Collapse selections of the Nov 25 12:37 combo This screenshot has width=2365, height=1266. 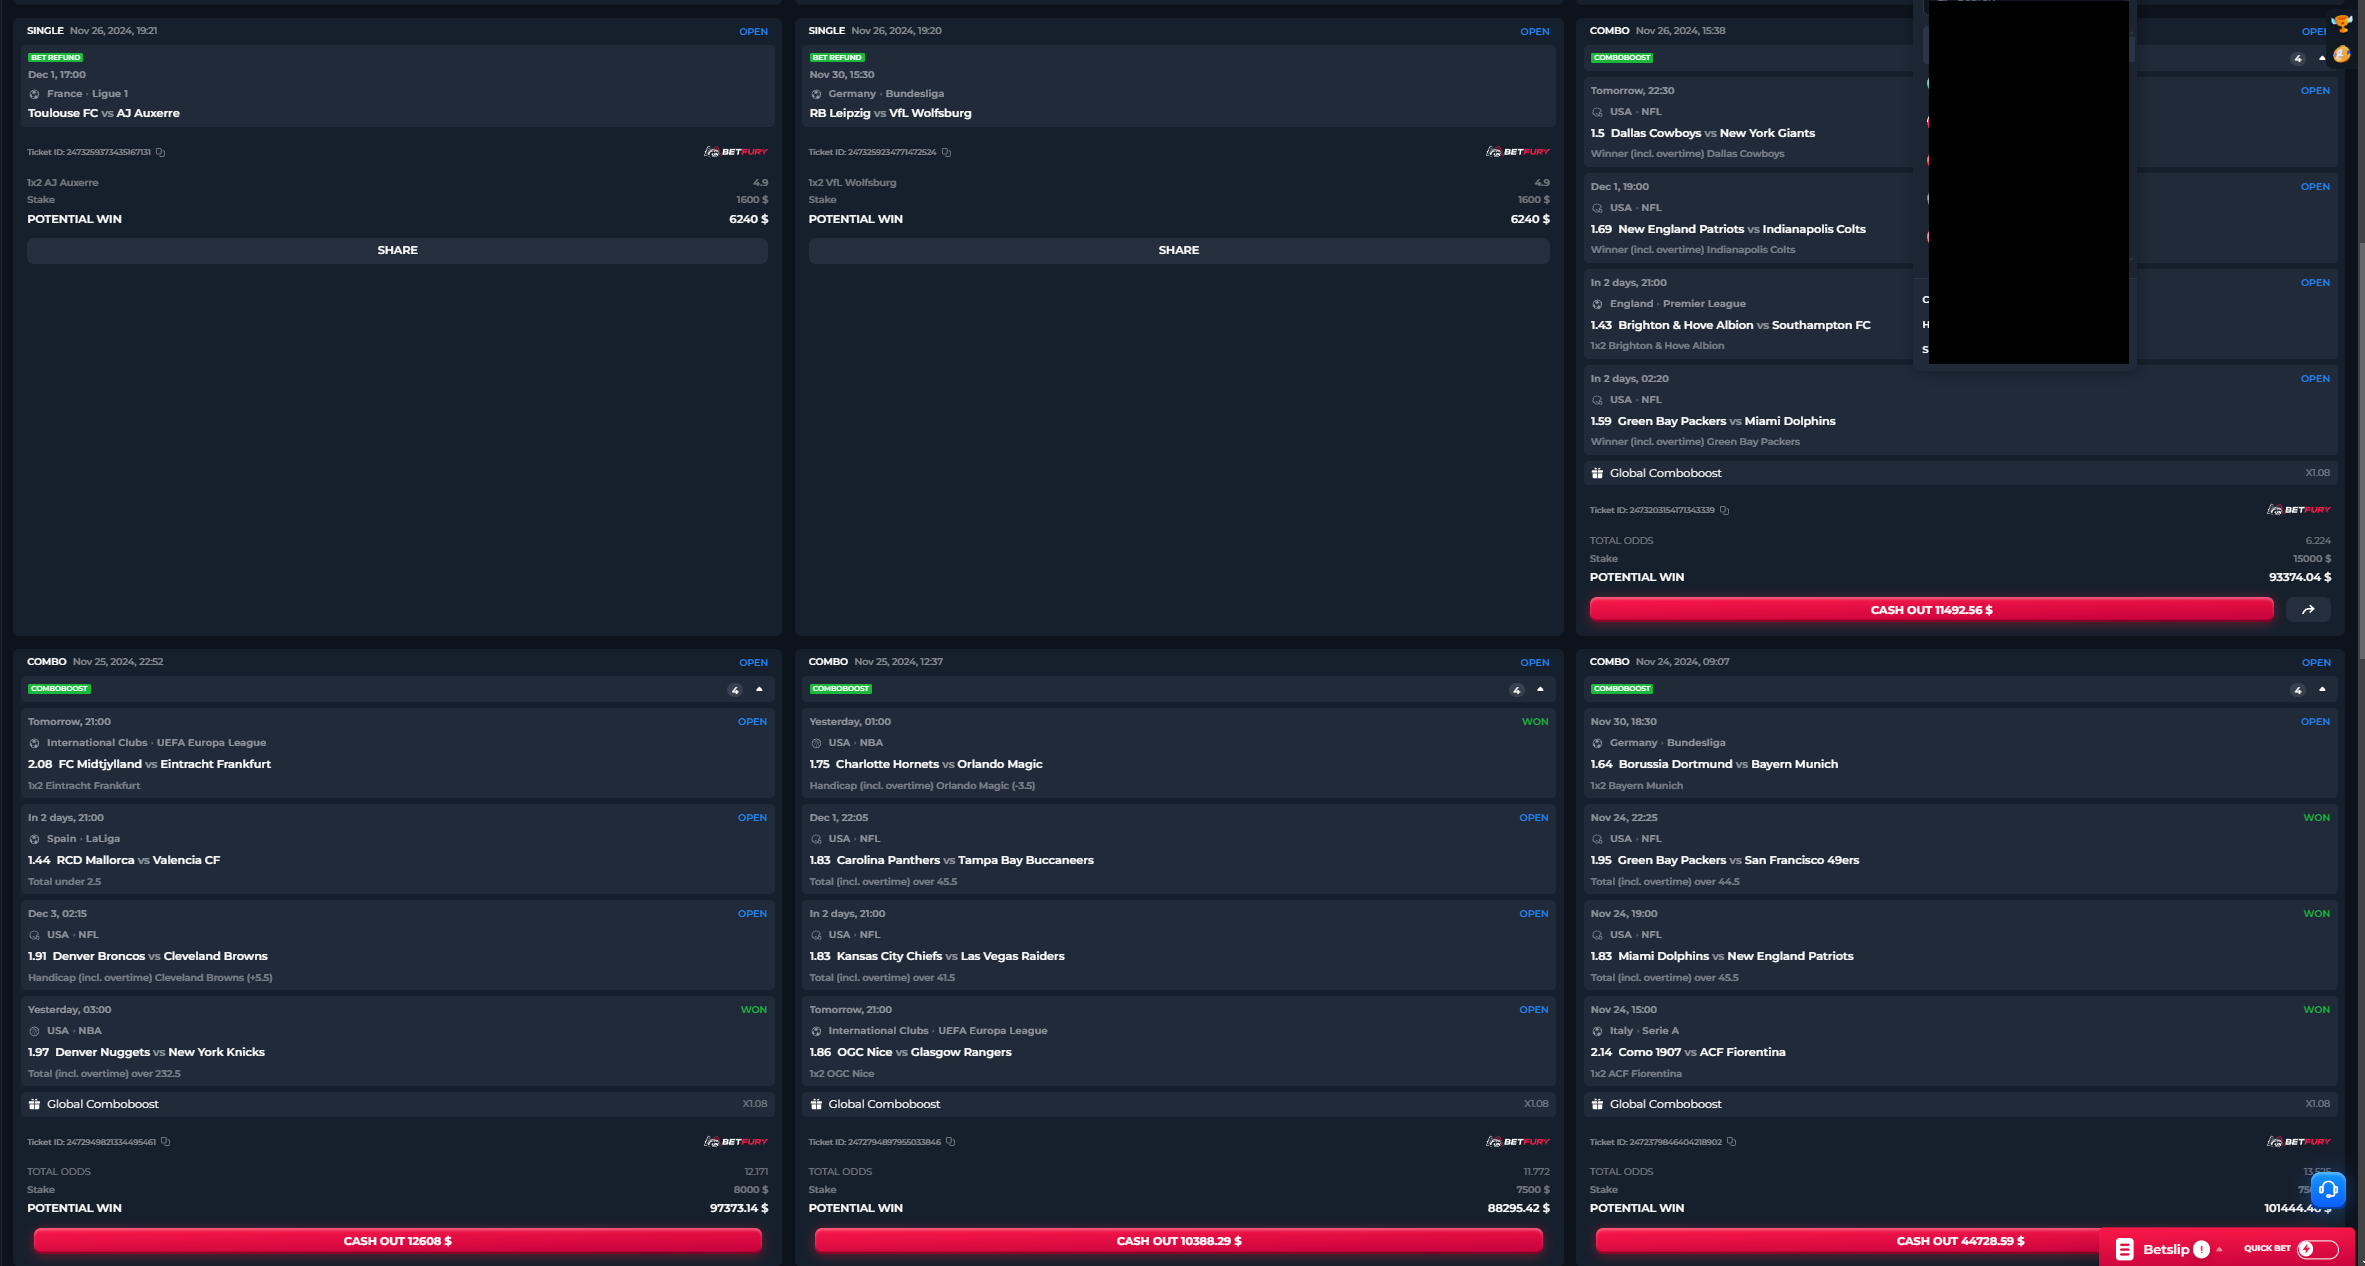click(x=1540, y=689)
